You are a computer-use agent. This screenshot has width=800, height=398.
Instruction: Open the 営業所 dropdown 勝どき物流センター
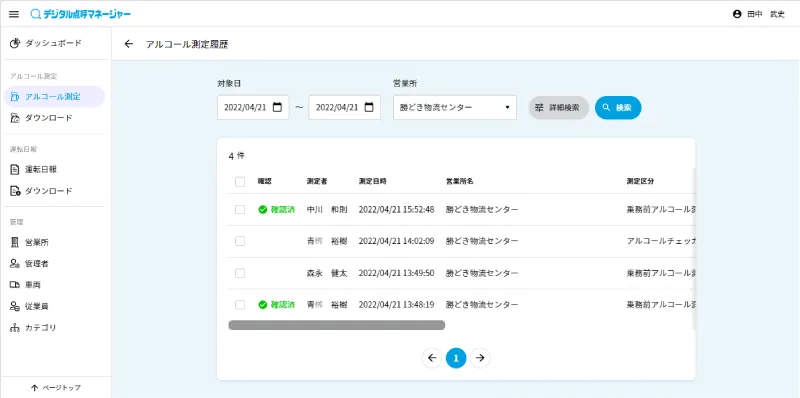(x=455, y=108)
